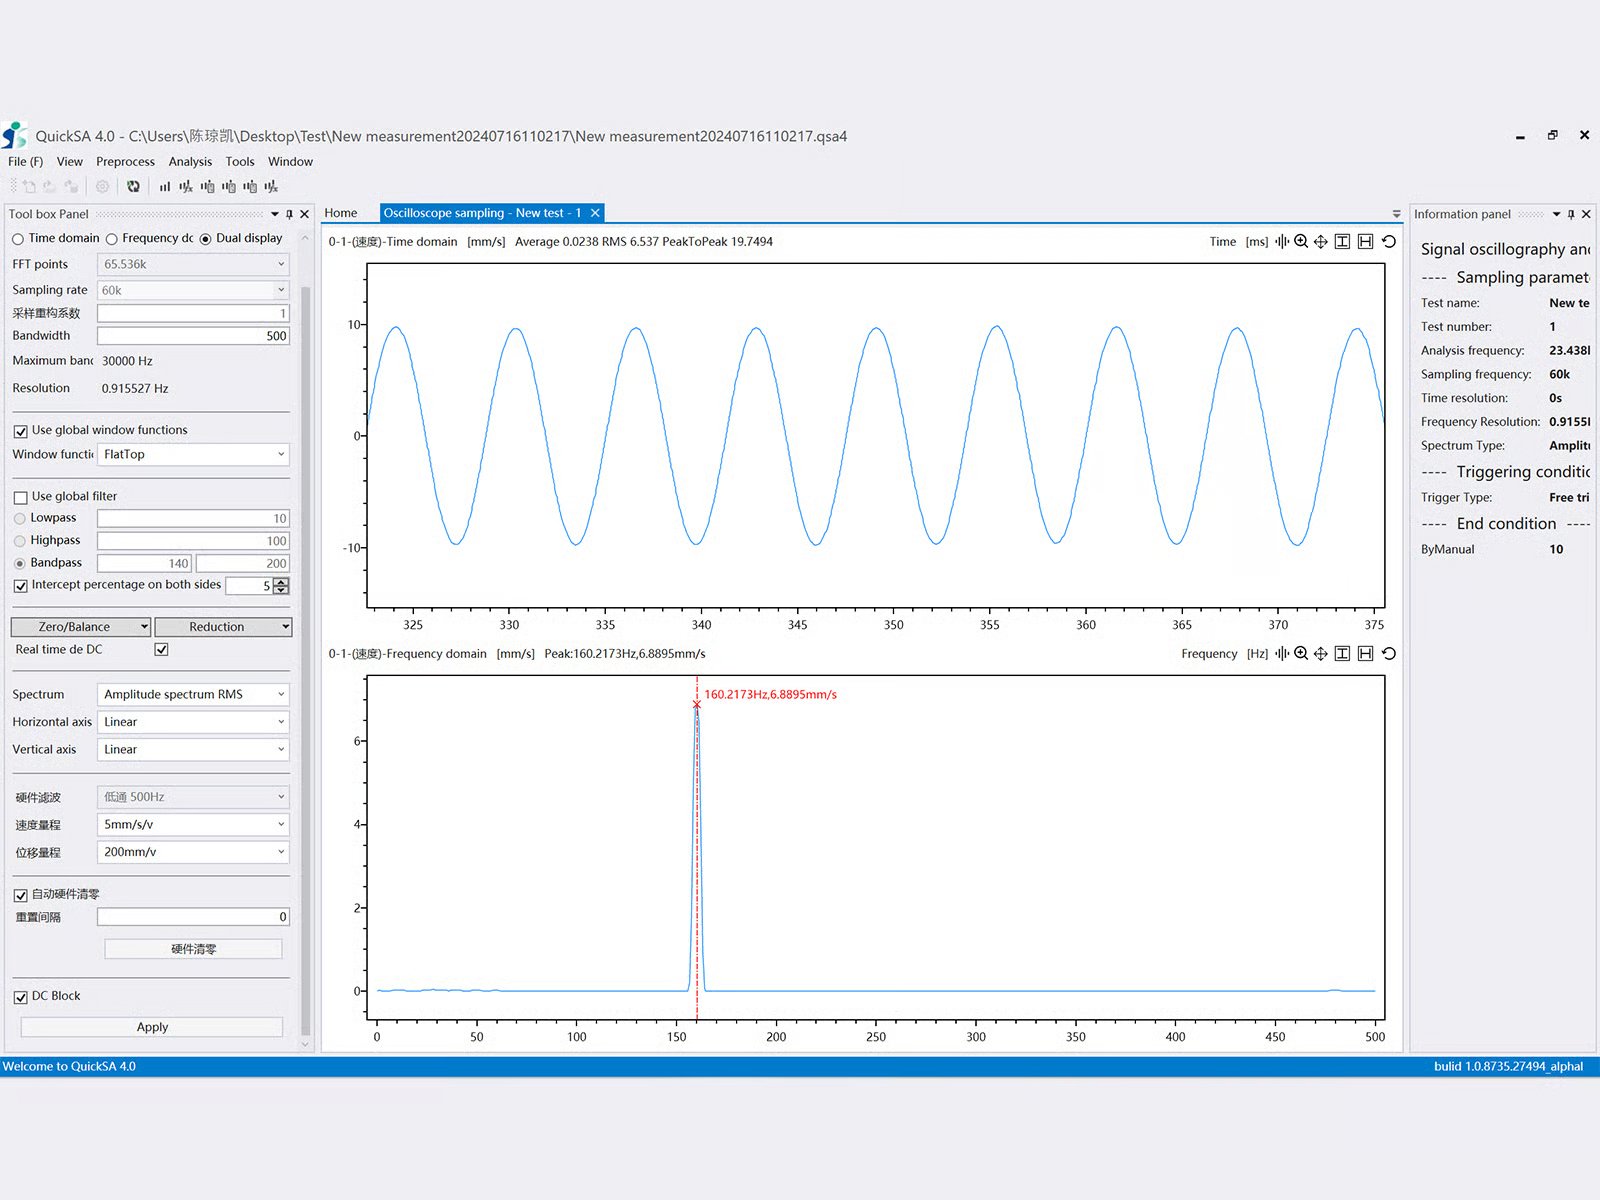Open the Zero/Balance dropdown
The height and width of the screenshot is (1200, 1600).
(144, 627)
